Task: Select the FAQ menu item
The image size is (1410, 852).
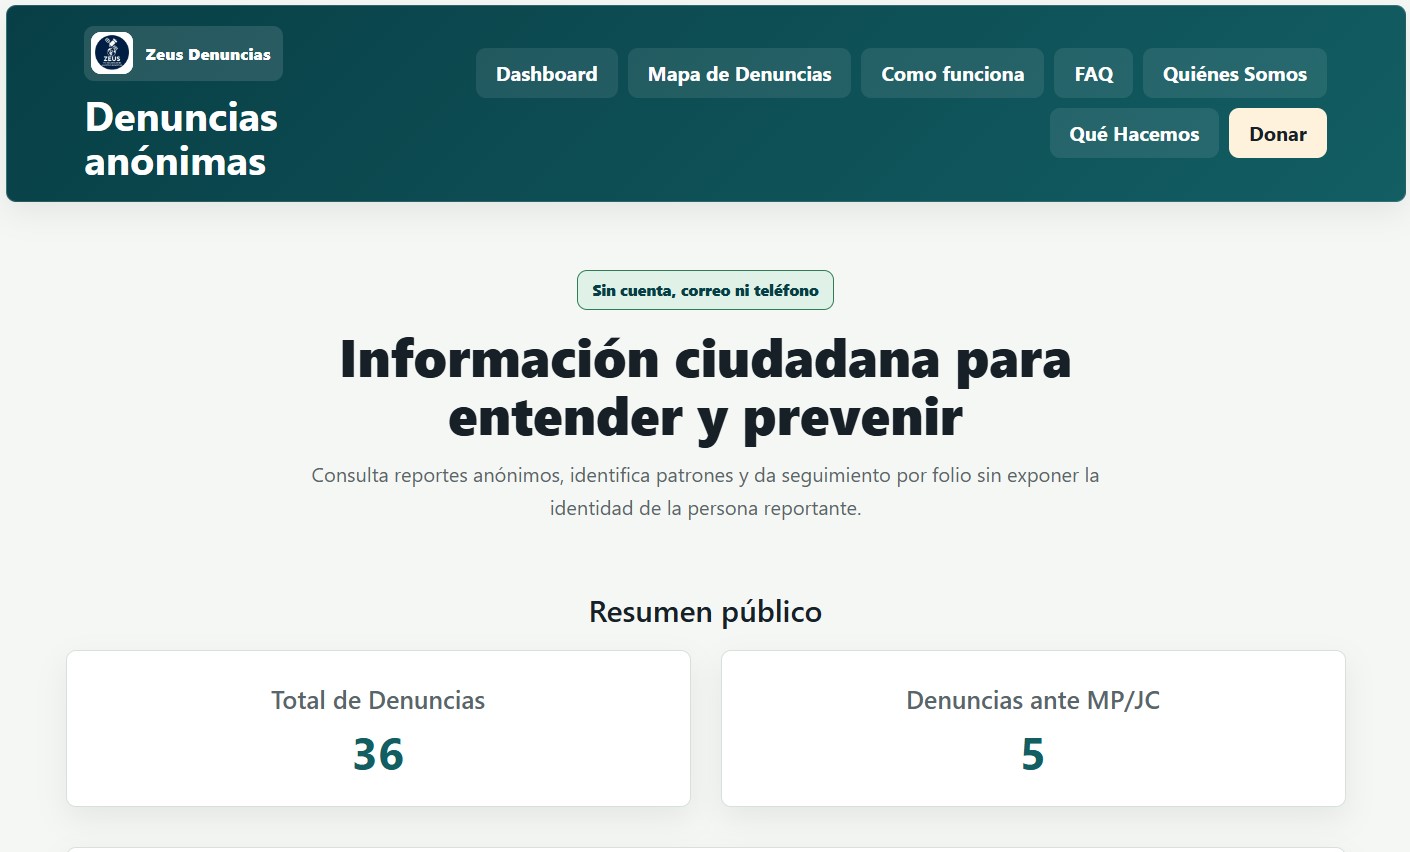Action: 1094,74
